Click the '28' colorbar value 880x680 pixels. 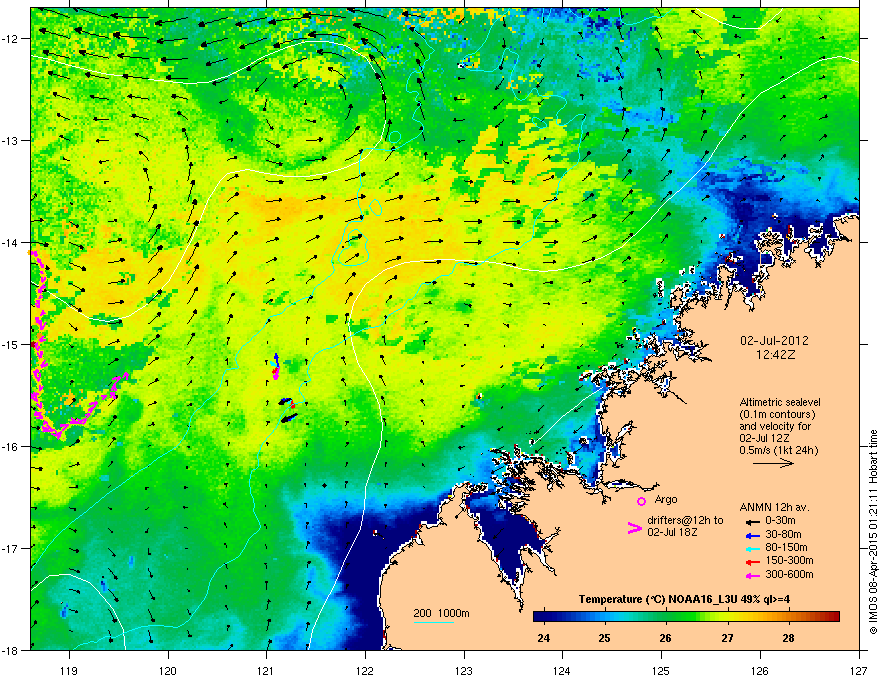[x=789, y=638]
